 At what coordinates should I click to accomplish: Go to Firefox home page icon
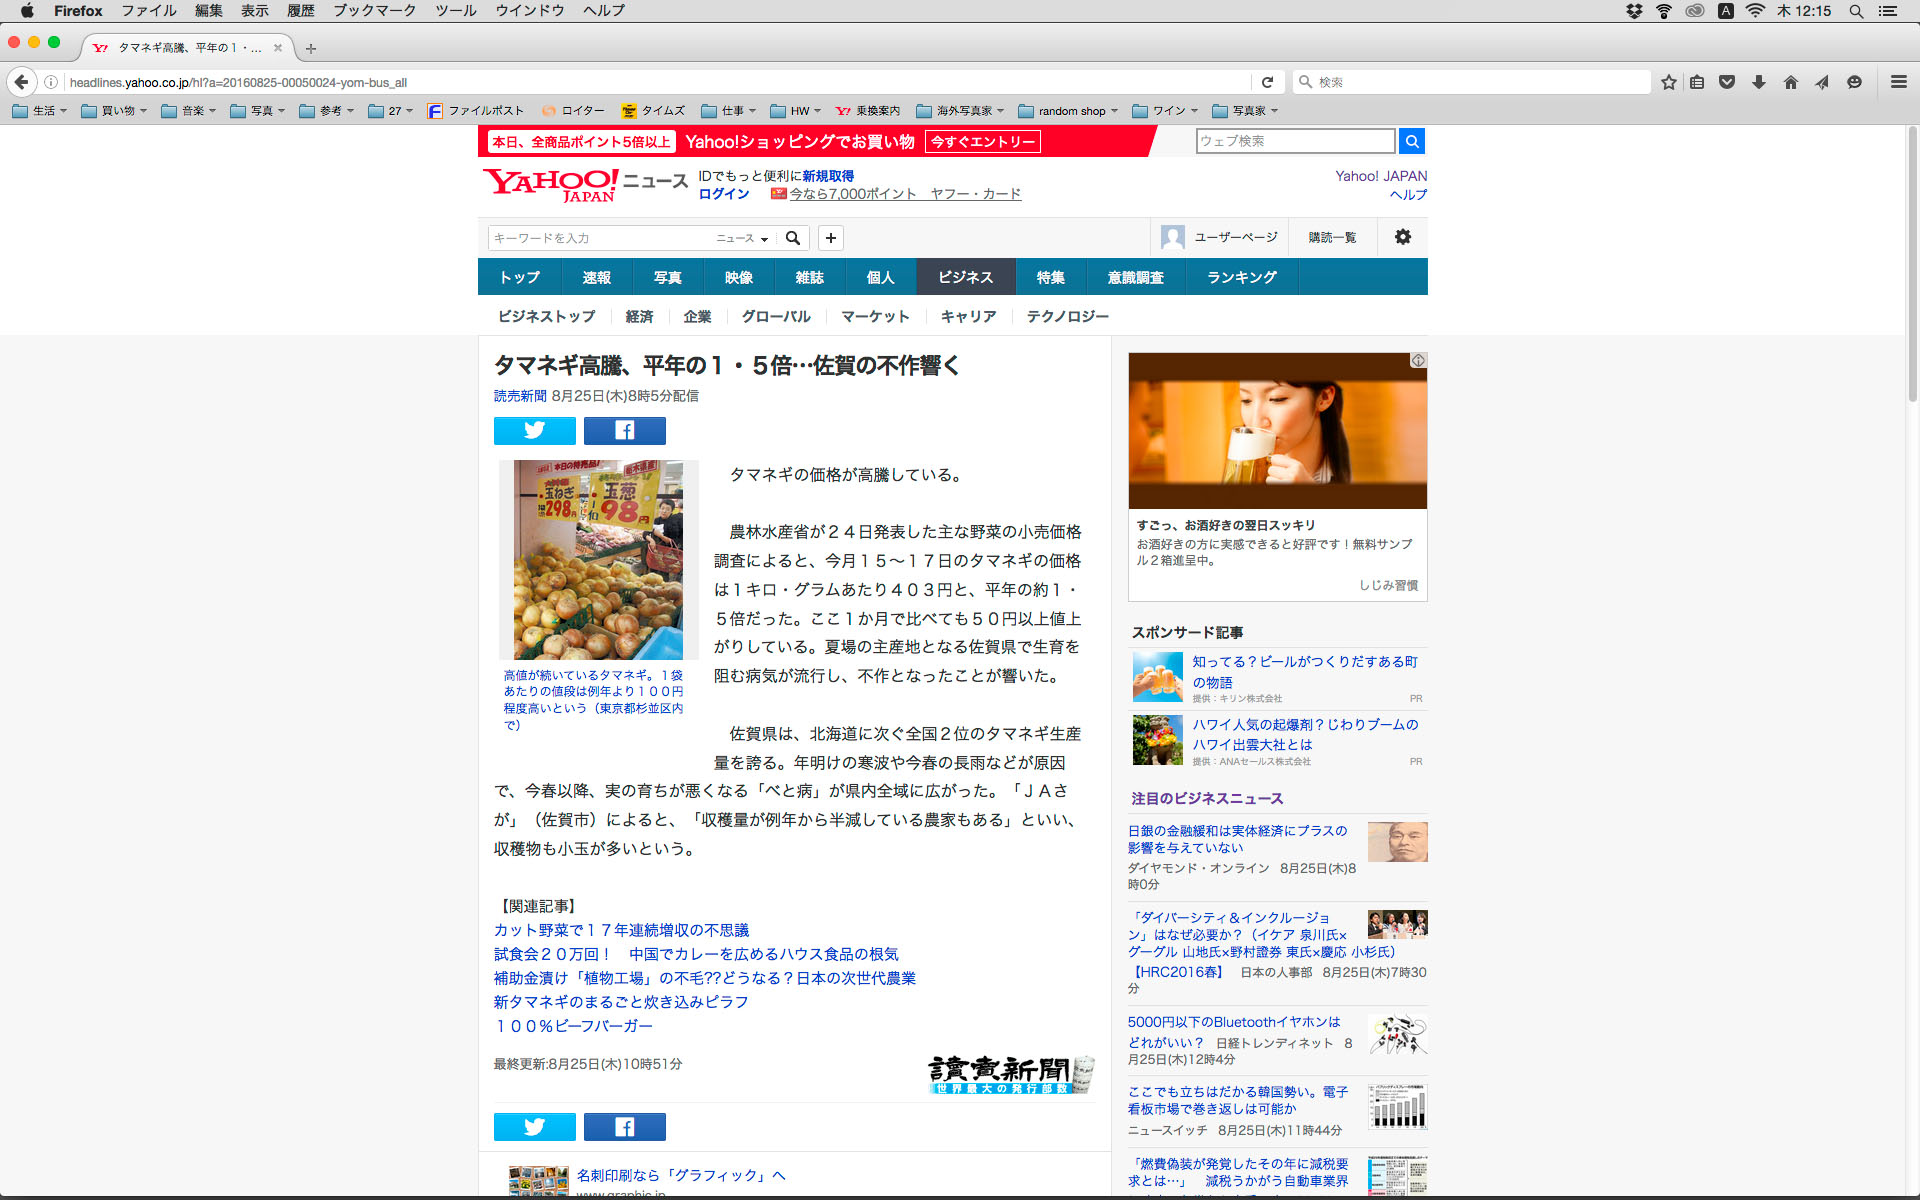point(1790,82)
